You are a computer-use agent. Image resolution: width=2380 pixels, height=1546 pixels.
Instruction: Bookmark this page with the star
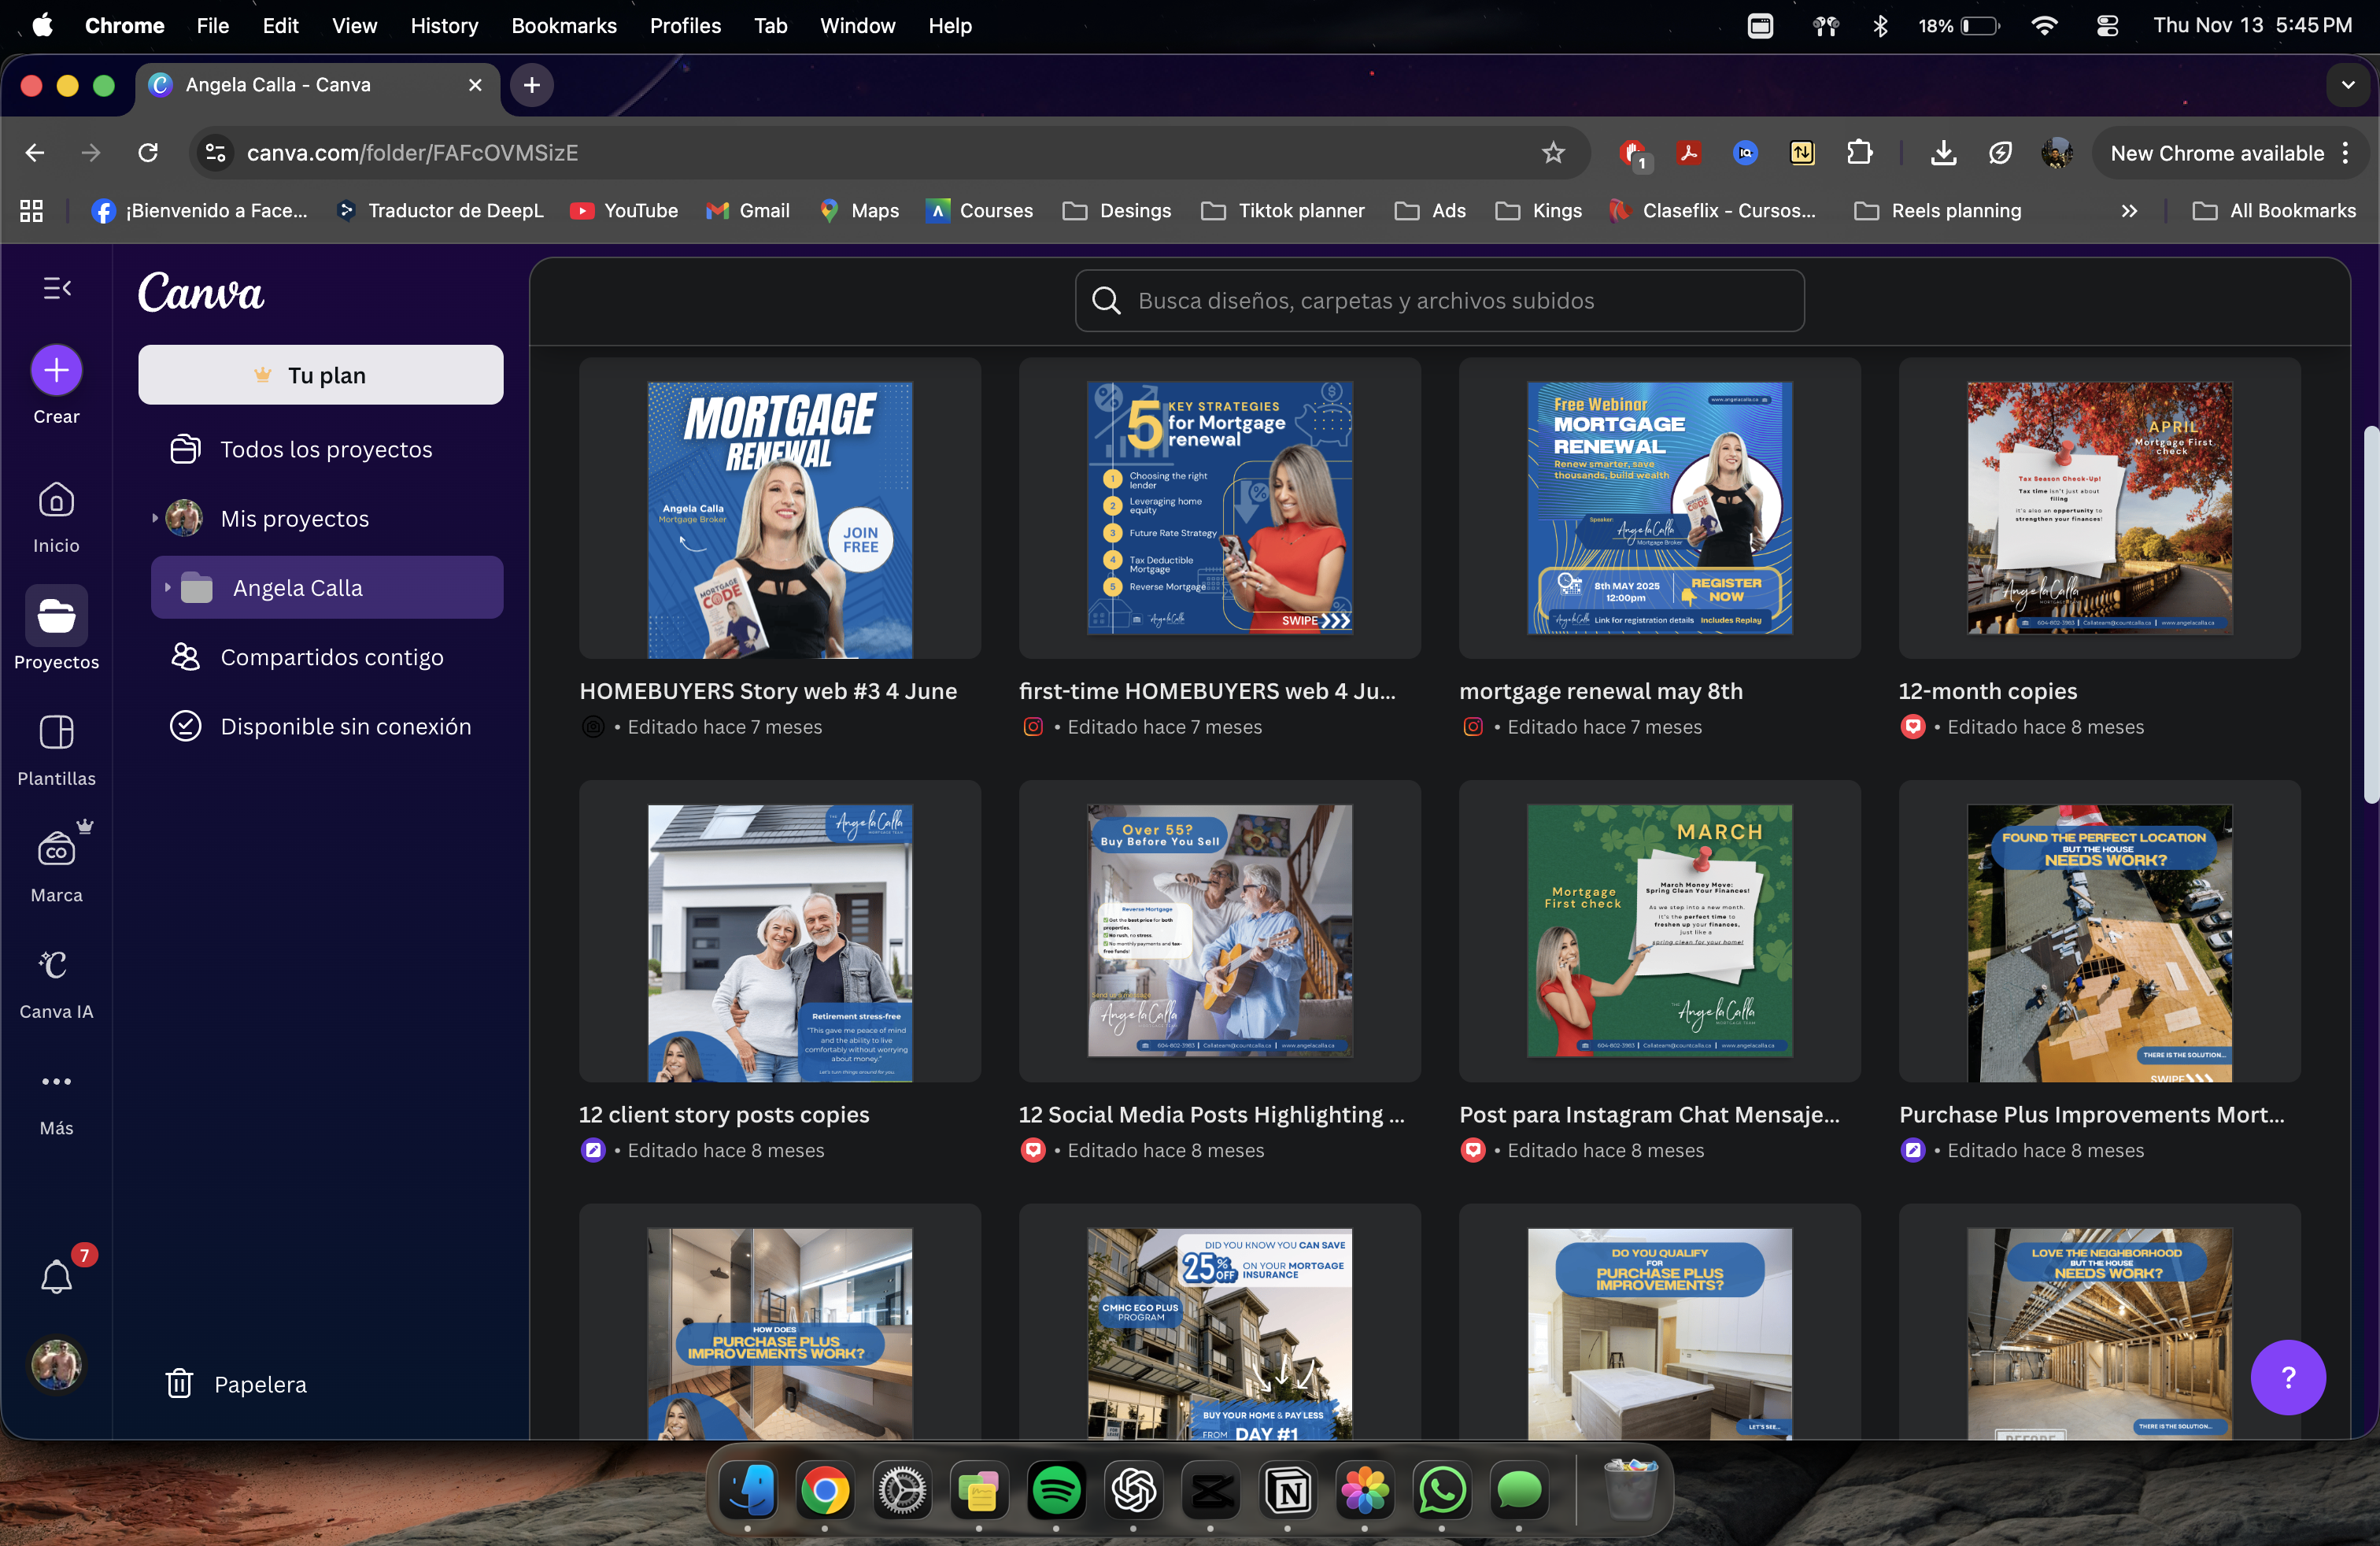point(1552,153)
